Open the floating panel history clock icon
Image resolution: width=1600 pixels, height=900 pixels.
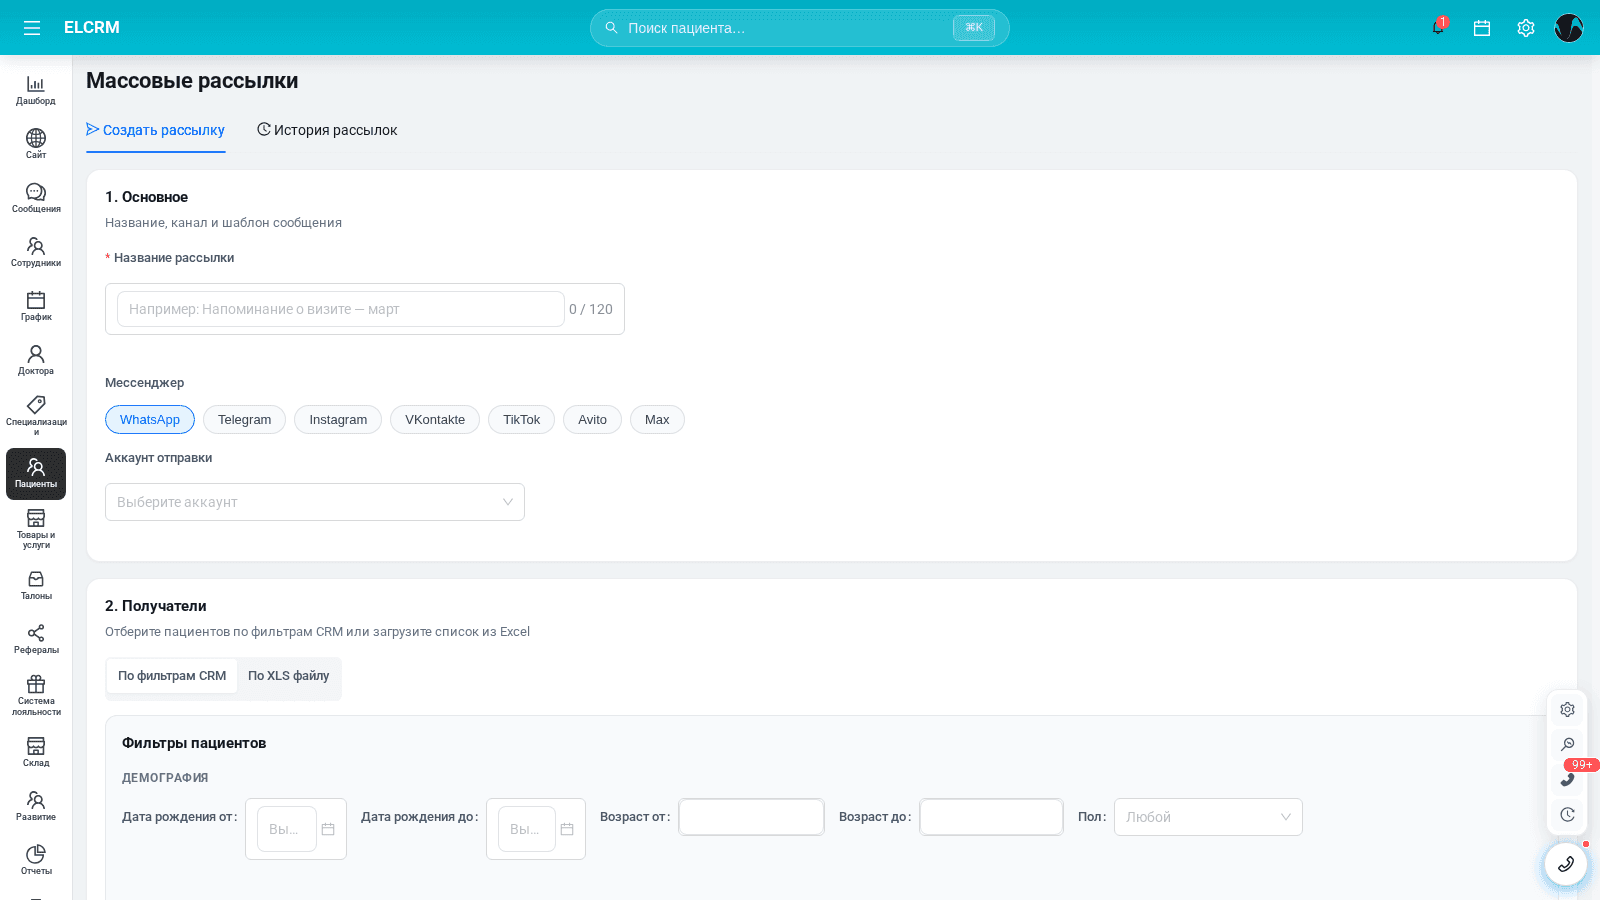[1567, 815]
